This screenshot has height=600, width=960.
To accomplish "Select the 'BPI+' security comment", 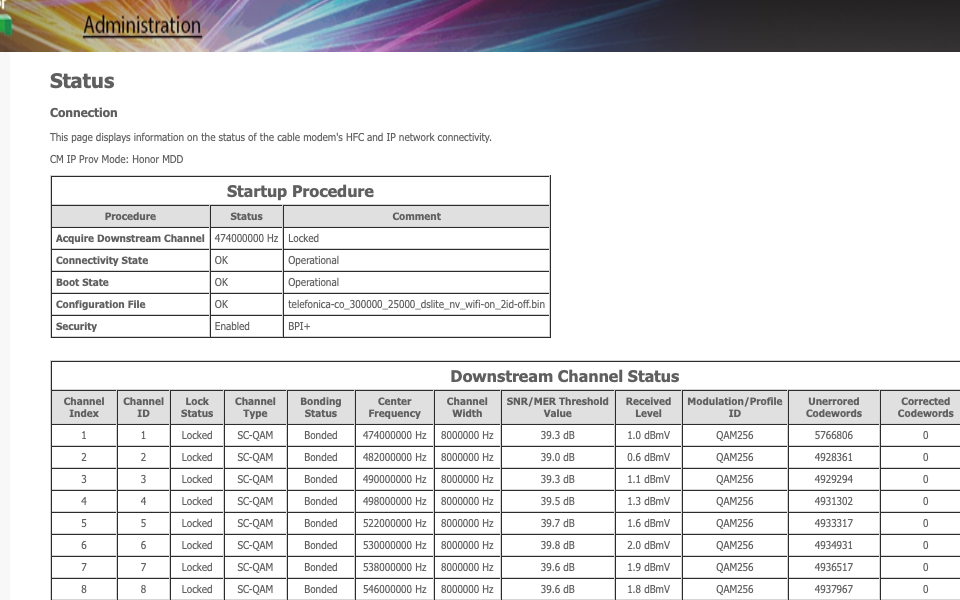I will point(299,326).
